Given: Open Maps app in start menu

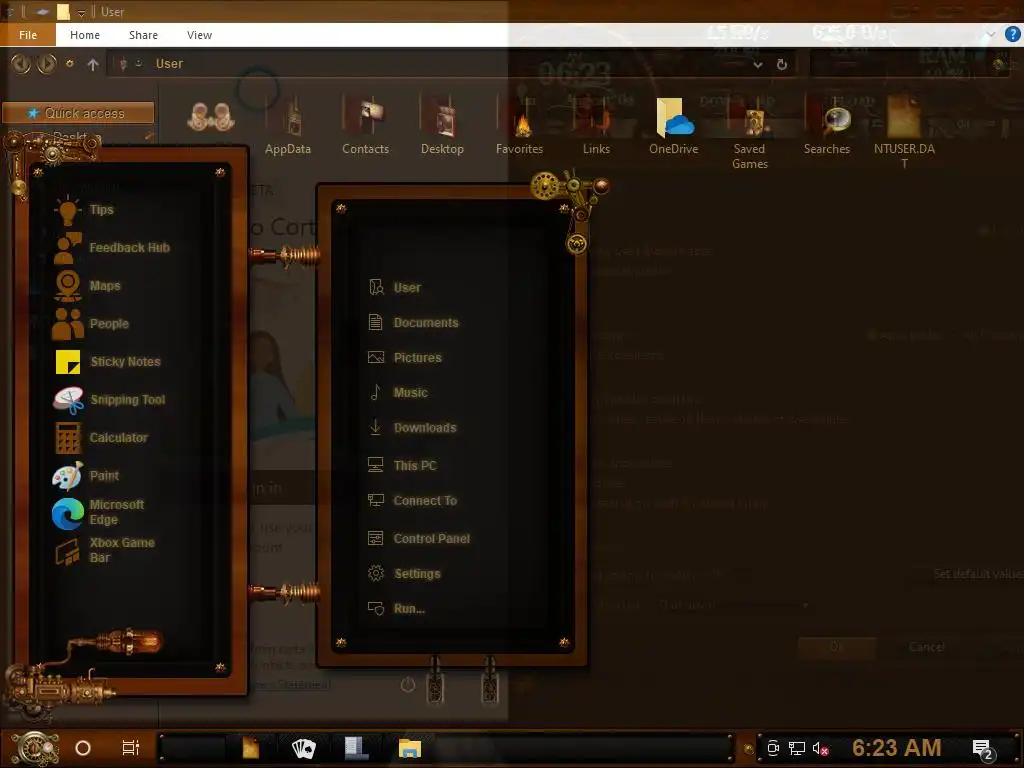Looking at the screenshot, I should (88, 285).
